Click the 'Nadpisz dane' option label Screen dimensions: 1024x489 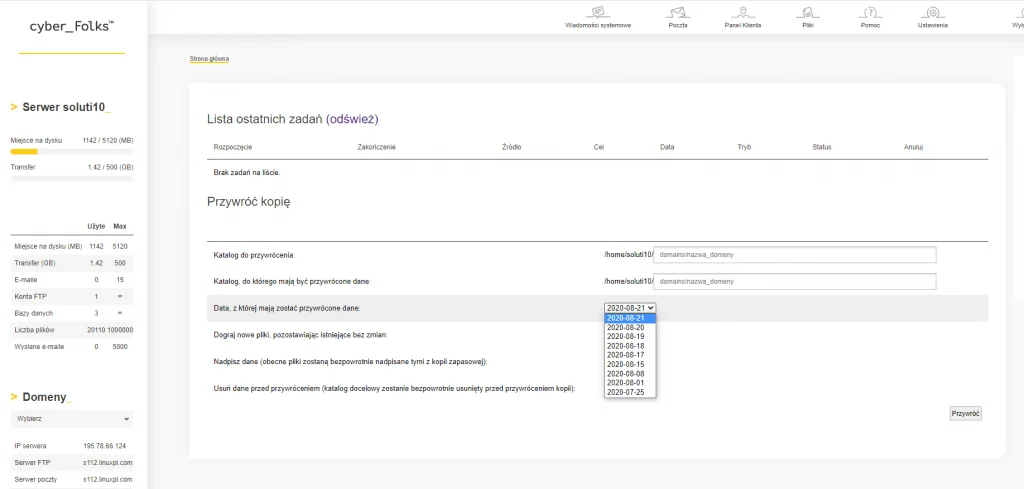(350, 361)
